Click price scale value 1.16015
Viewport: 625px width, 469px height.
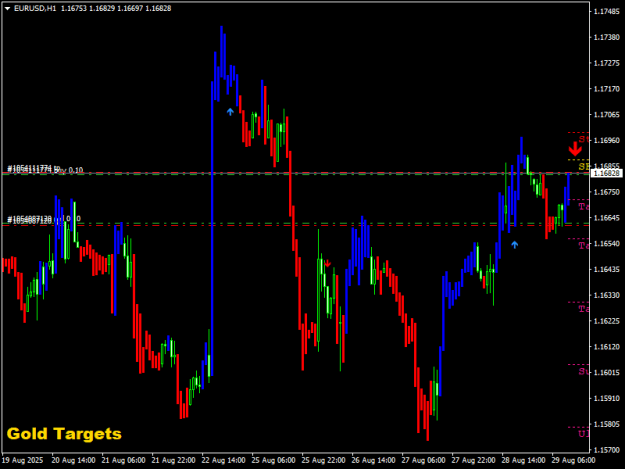(607, 373)
